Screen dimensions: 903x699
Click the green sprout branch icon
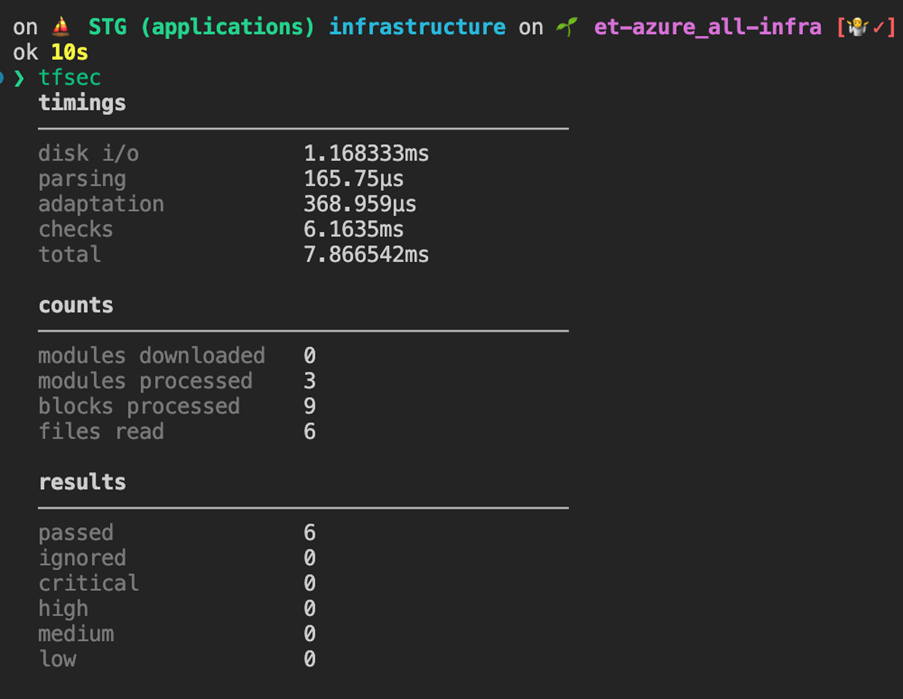(x=567, y=26)
